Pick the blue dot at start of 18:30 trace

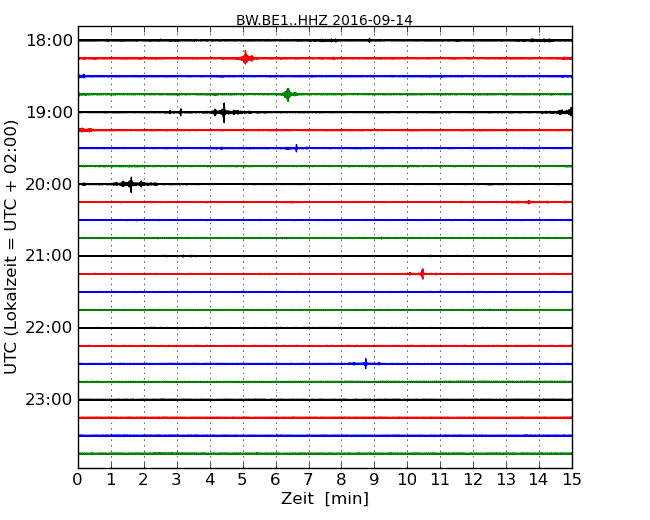click(83, 76)
